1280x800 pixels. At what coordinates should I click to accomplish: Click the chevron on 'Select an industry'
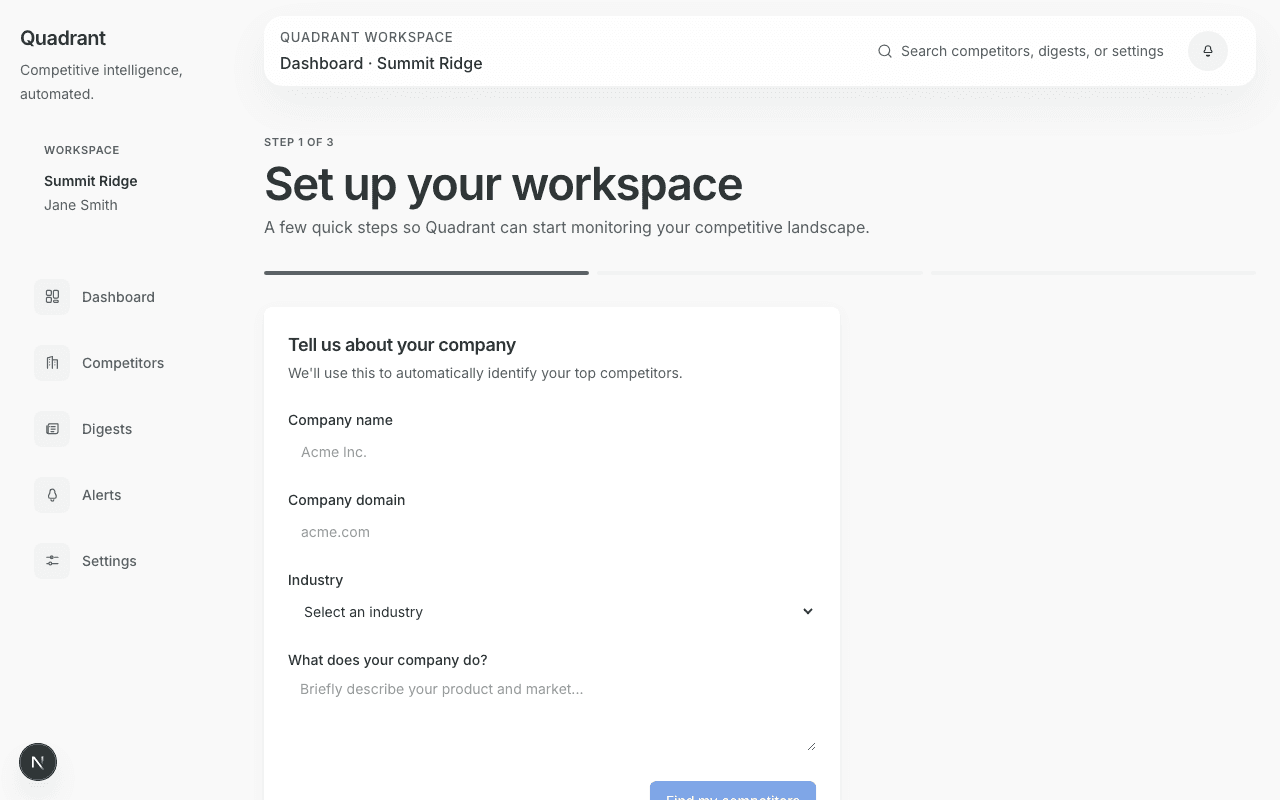[808, 611]
